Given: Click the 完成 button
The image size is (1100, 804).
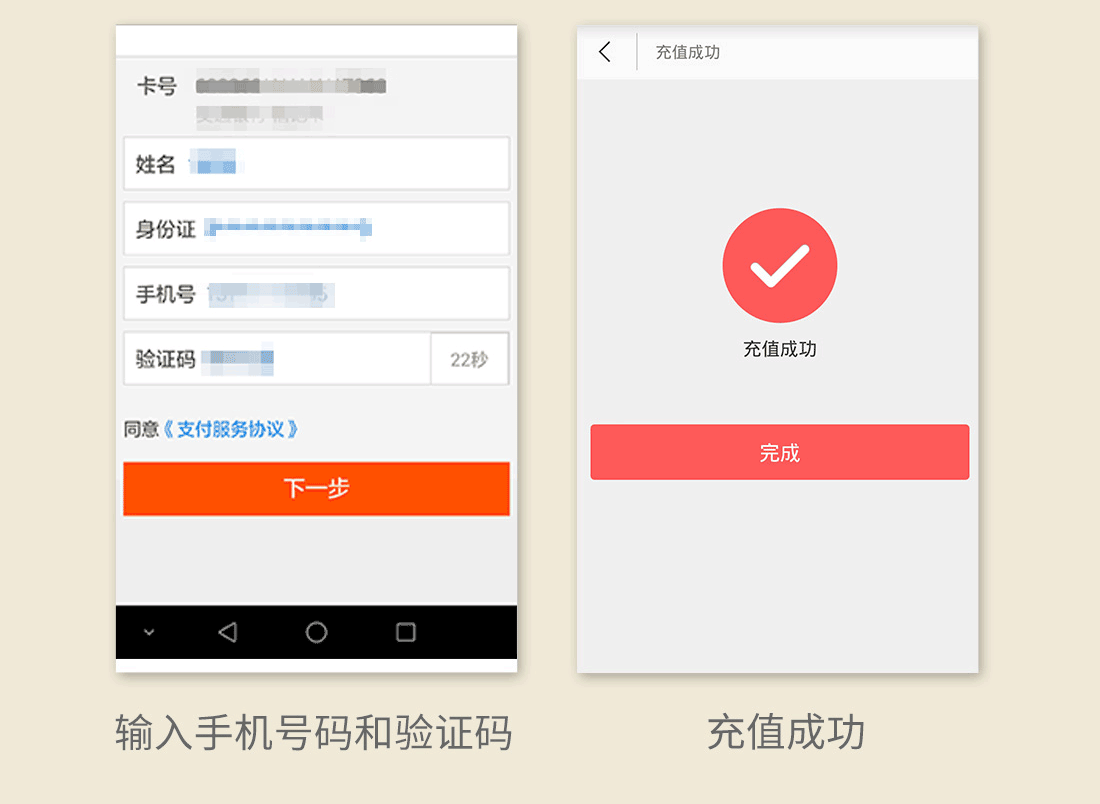Looking at the screenshot, I should [779, 452].
